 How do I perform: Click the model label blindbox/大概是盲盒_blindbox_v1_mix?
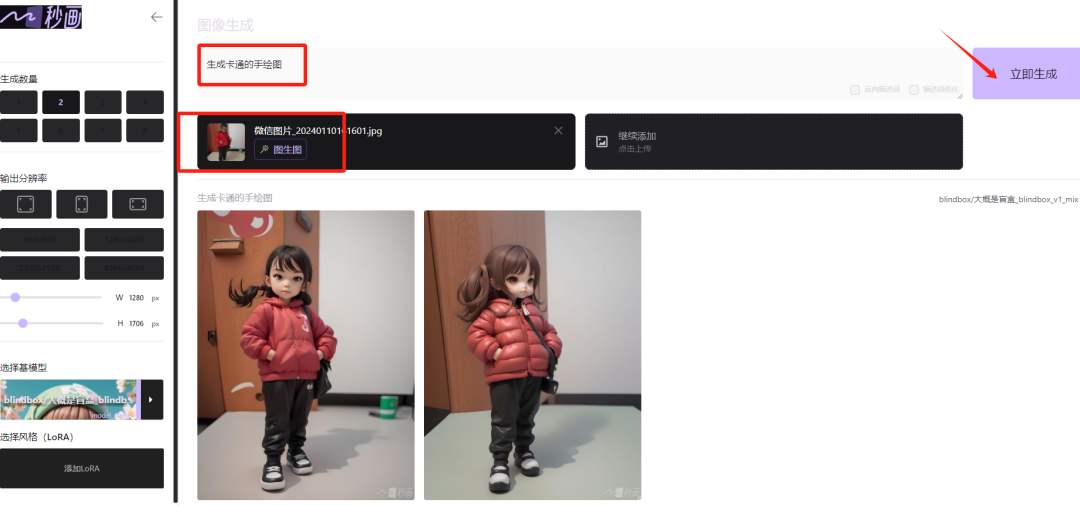click(1008, 199)
